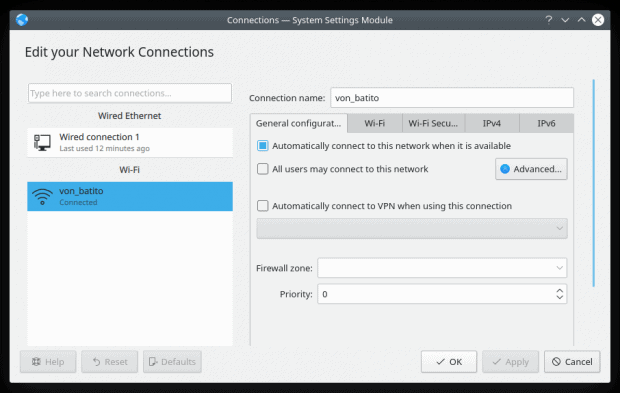
Task: Open the IPv6 tab
Action: (x=546, y=123)
